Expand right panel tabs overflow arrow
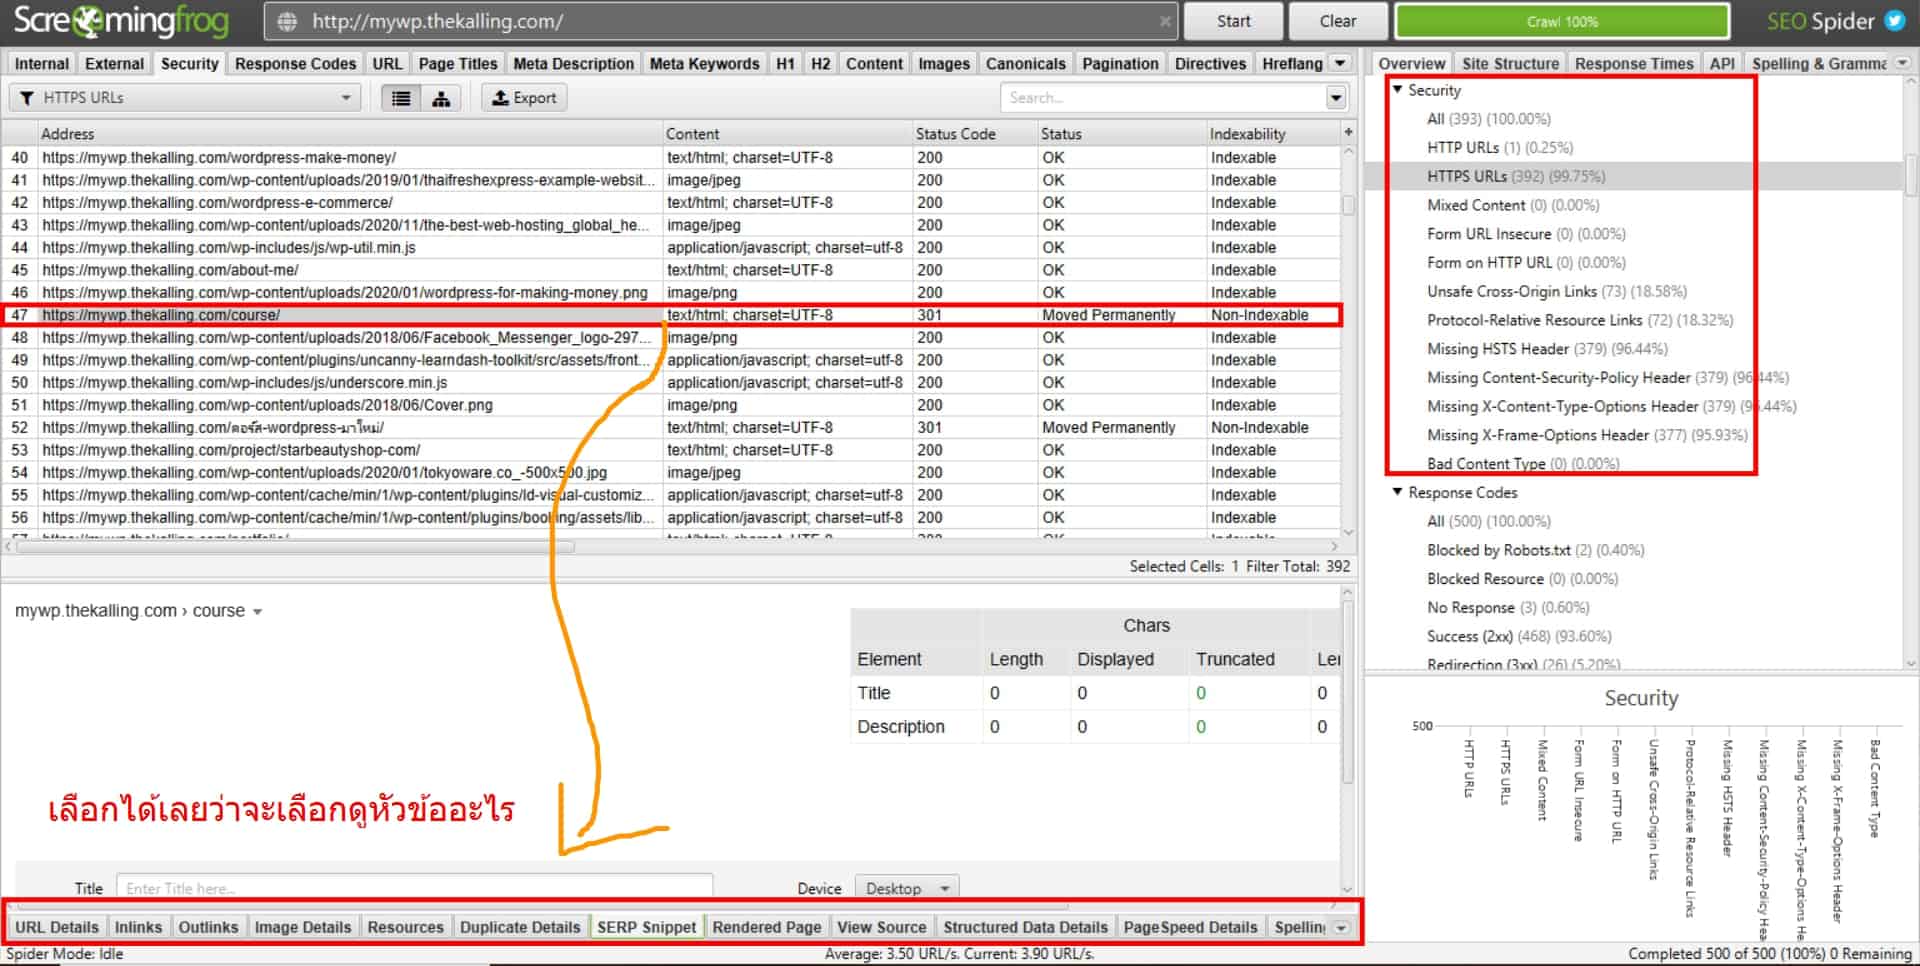Image resolution: width=1920 pixels, height=966 pixels. [x=1903, y=63]
